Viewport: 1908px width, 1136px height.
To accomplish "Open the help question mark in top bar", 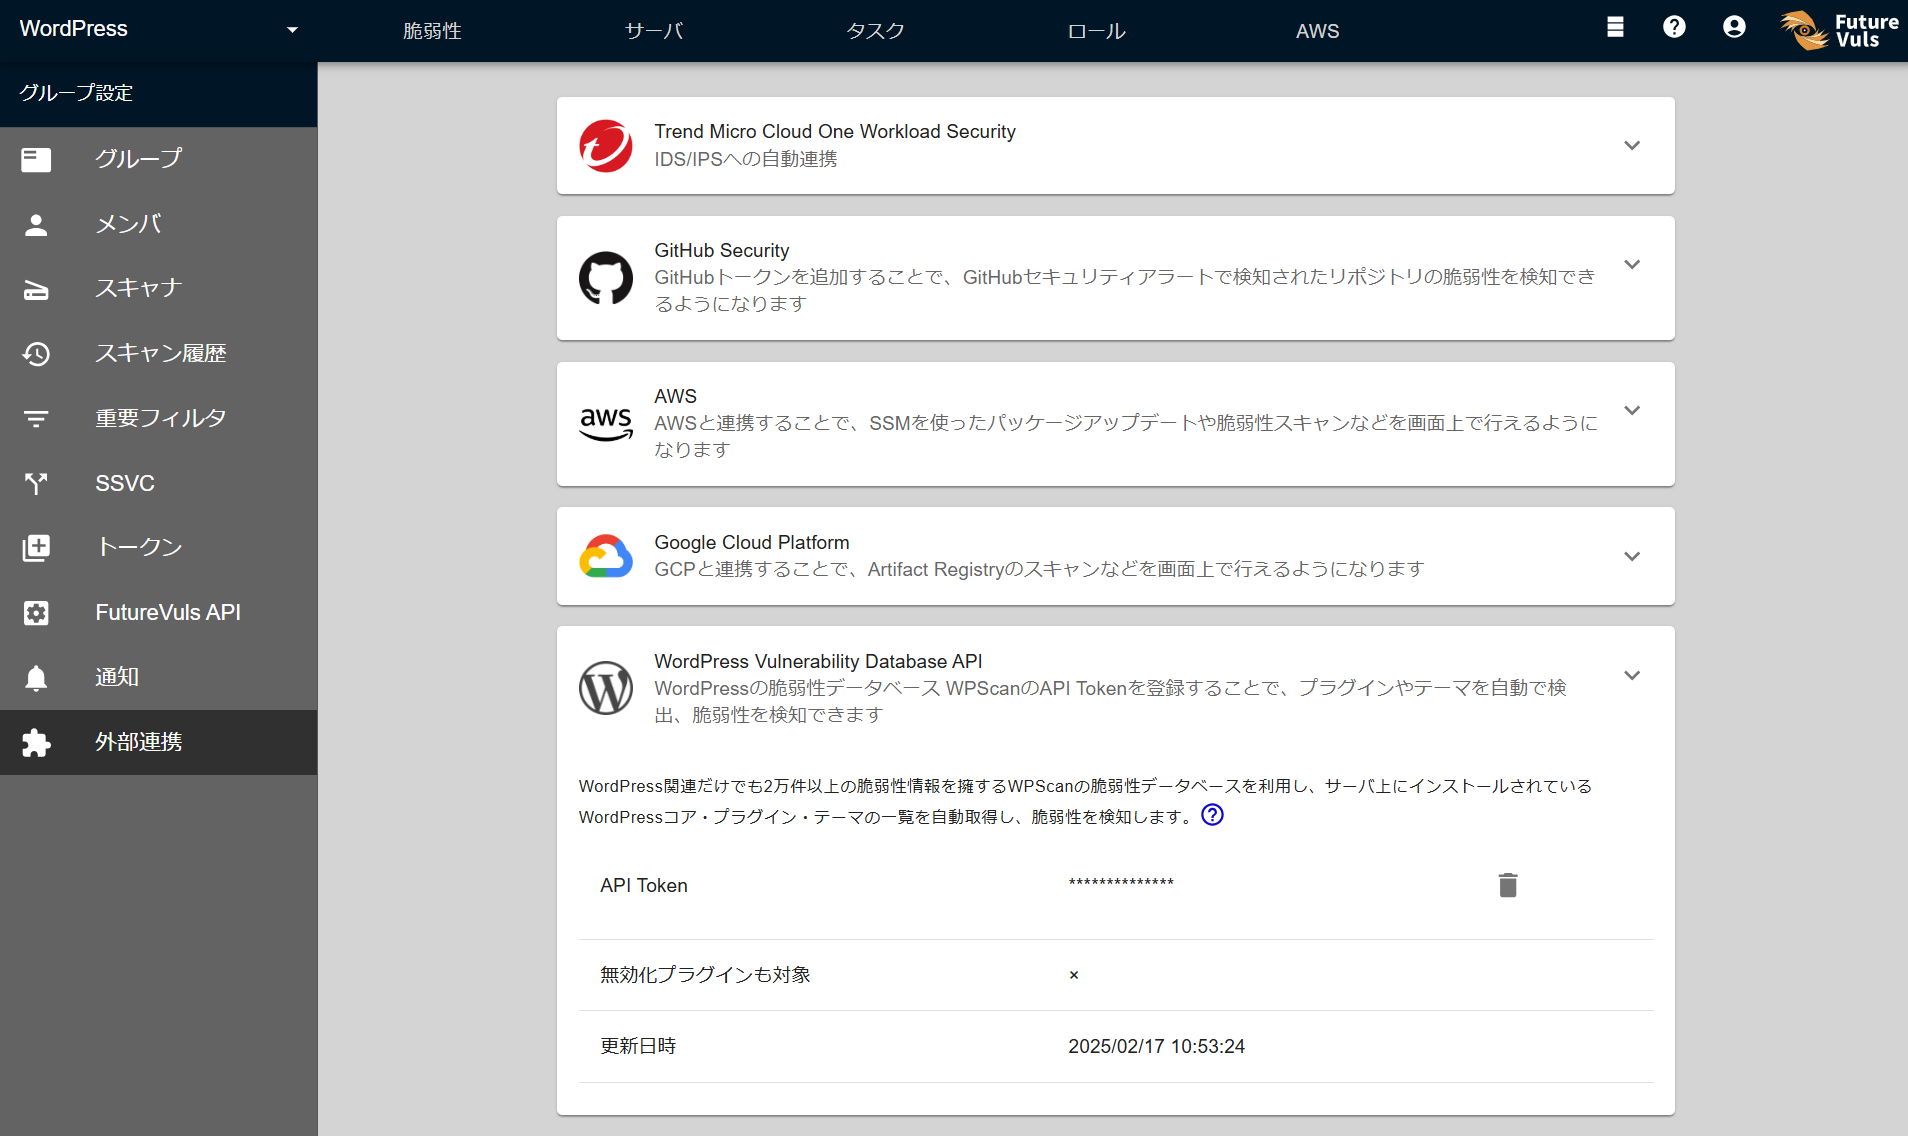I will tap(1674, 27).
